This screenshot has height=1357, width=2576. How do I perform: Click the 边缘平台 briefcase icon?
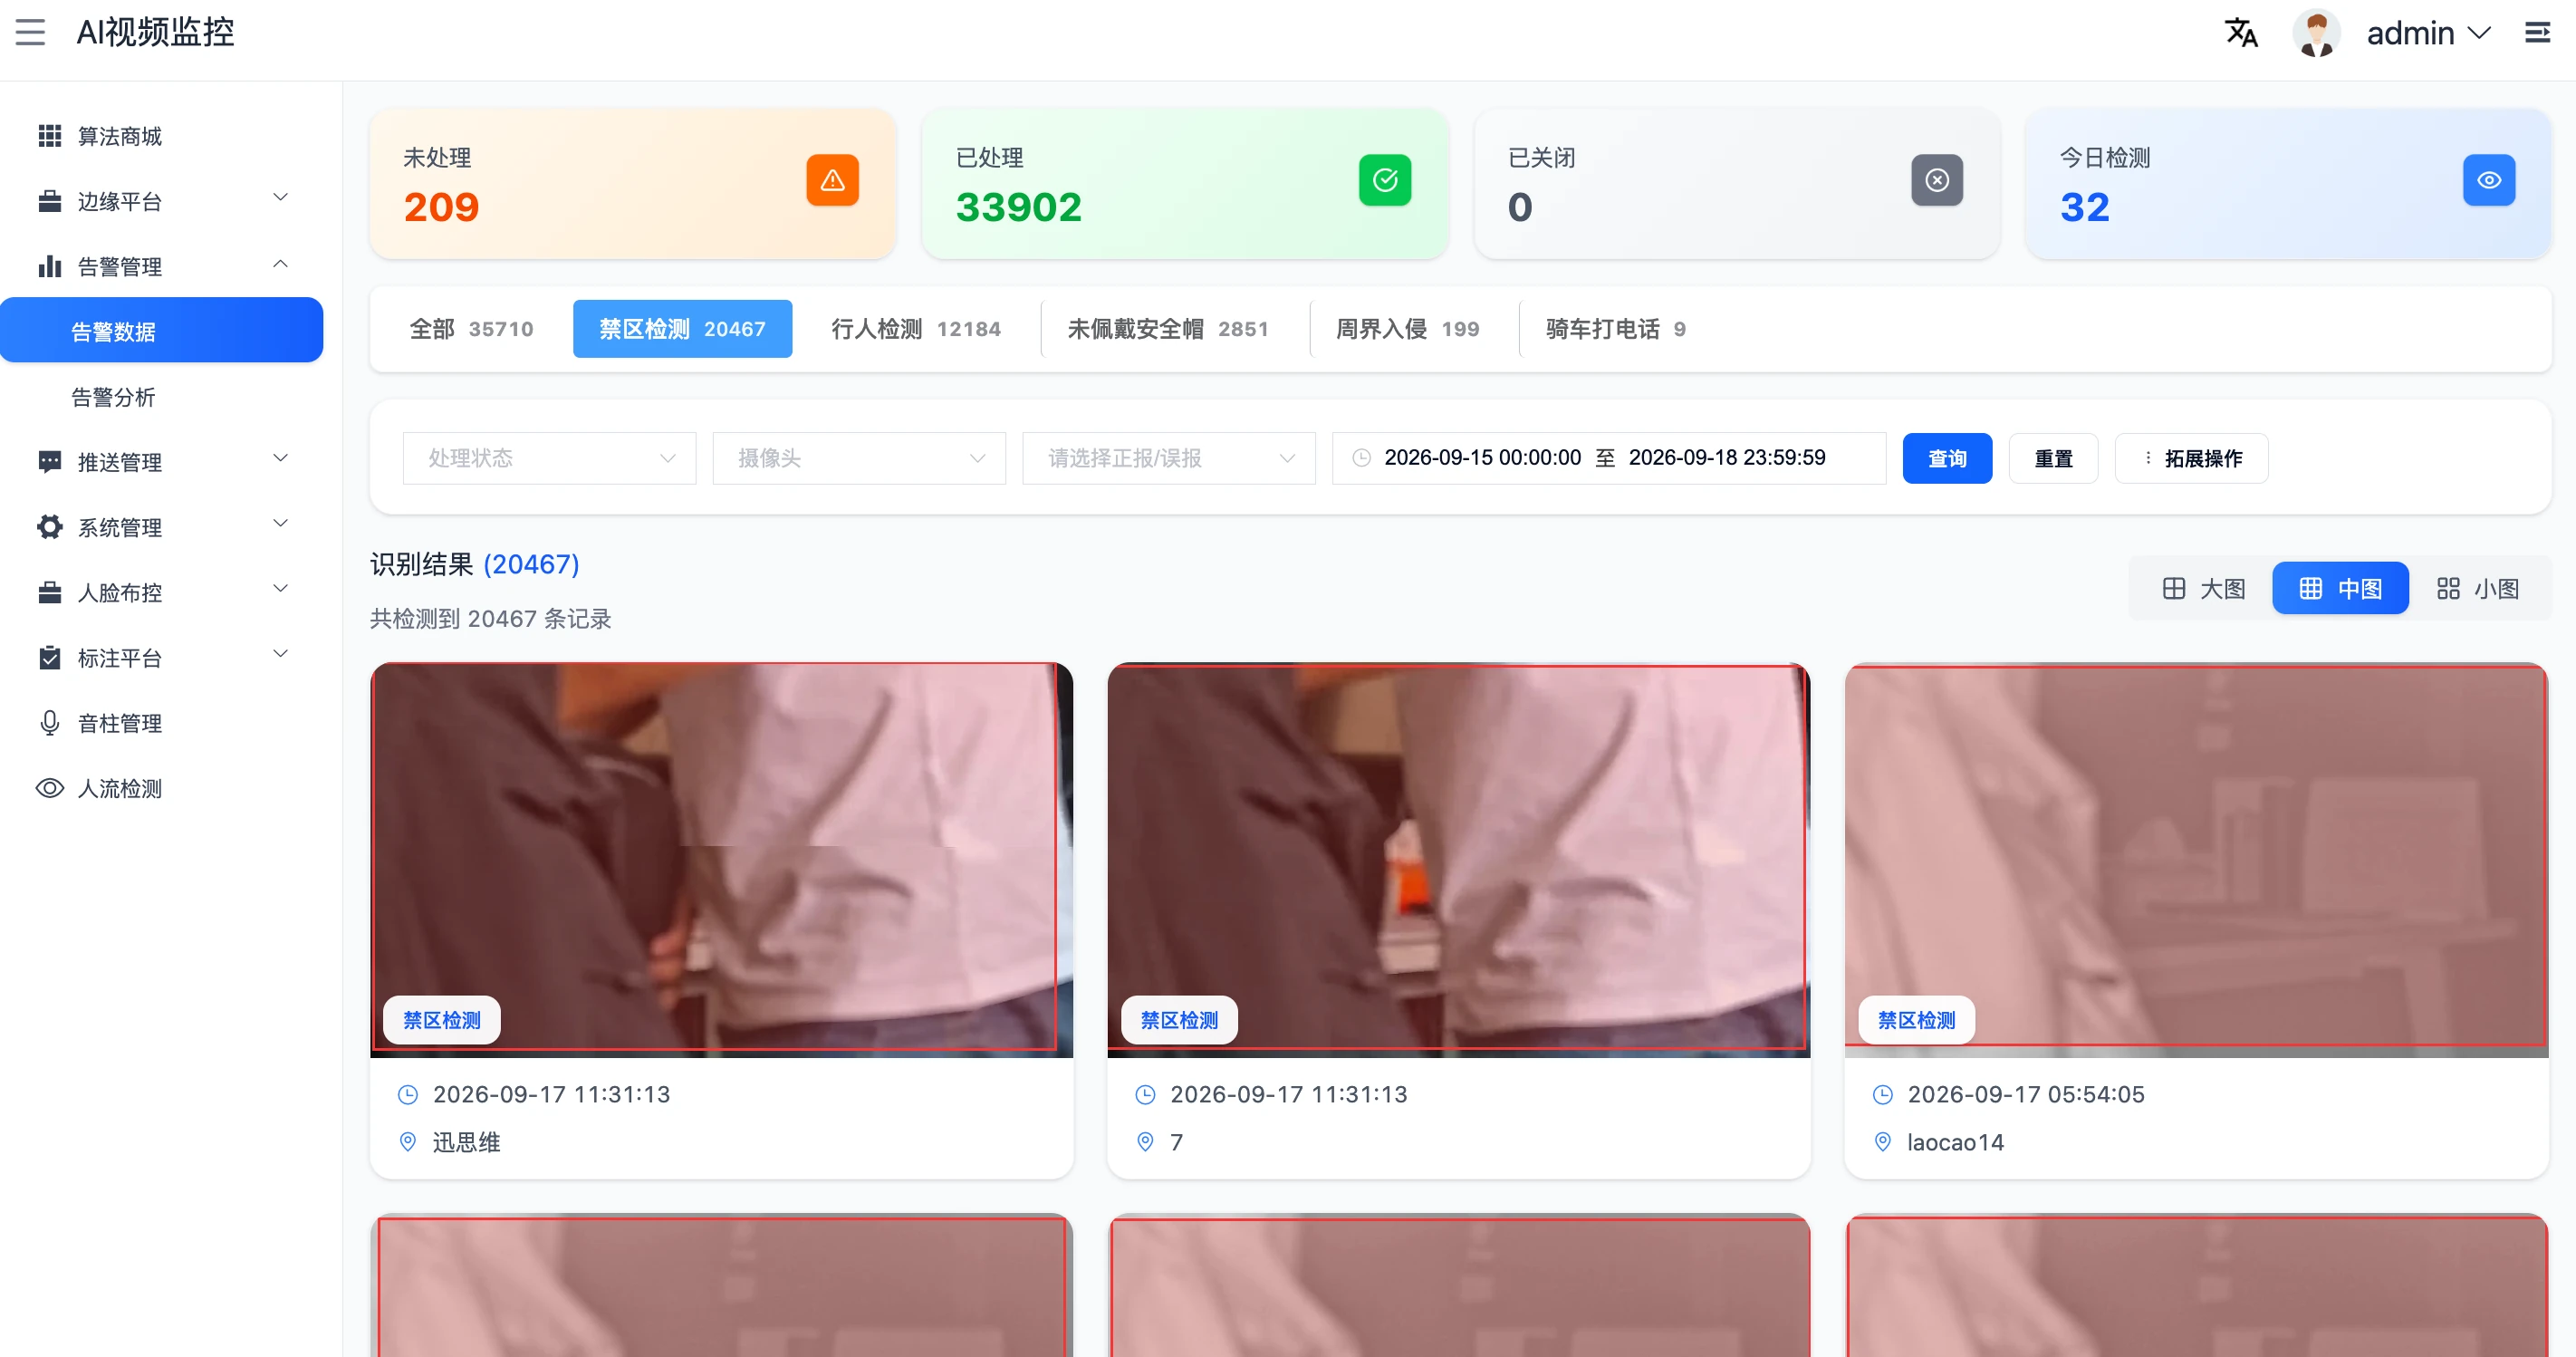tap(49, 201)
